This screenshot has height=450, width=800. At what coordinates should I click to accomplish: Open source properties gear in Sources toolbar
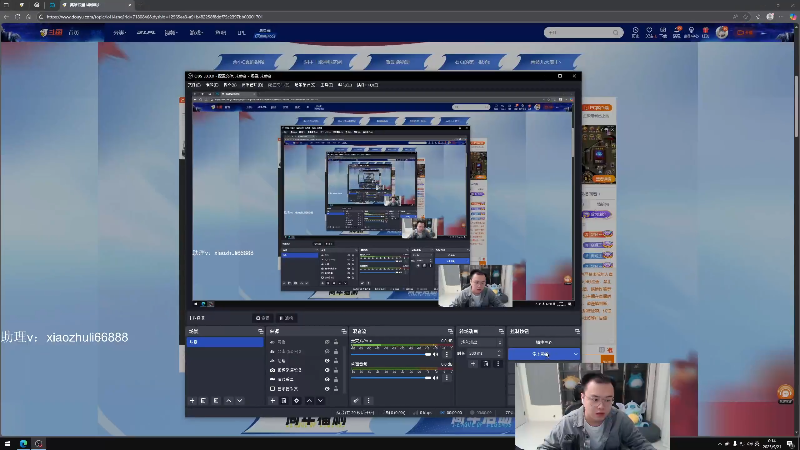point(296,401)
